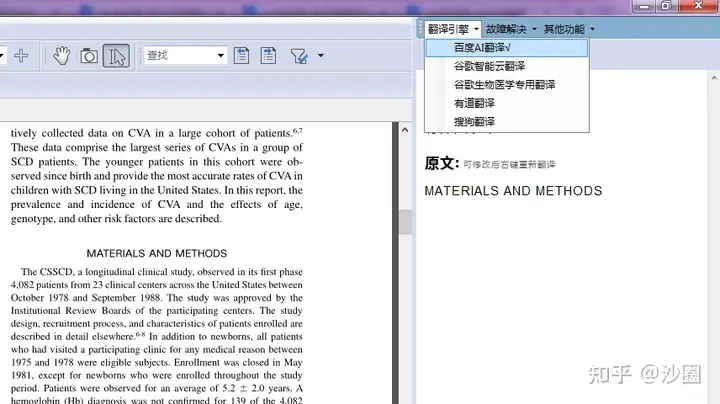The height and width of the screenshot is (404, 720).
Task: Click the PDF vertical scrollbar thumb
Action: tap(405, 222)
